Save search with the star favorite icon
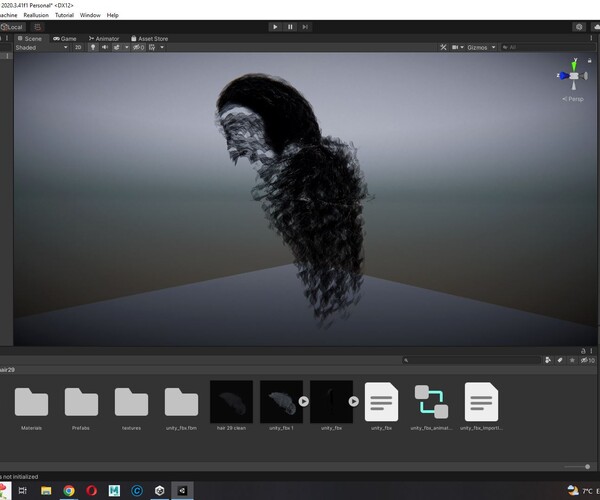The width and height of the screenshot is (600, 500). [x=572, y=360]
